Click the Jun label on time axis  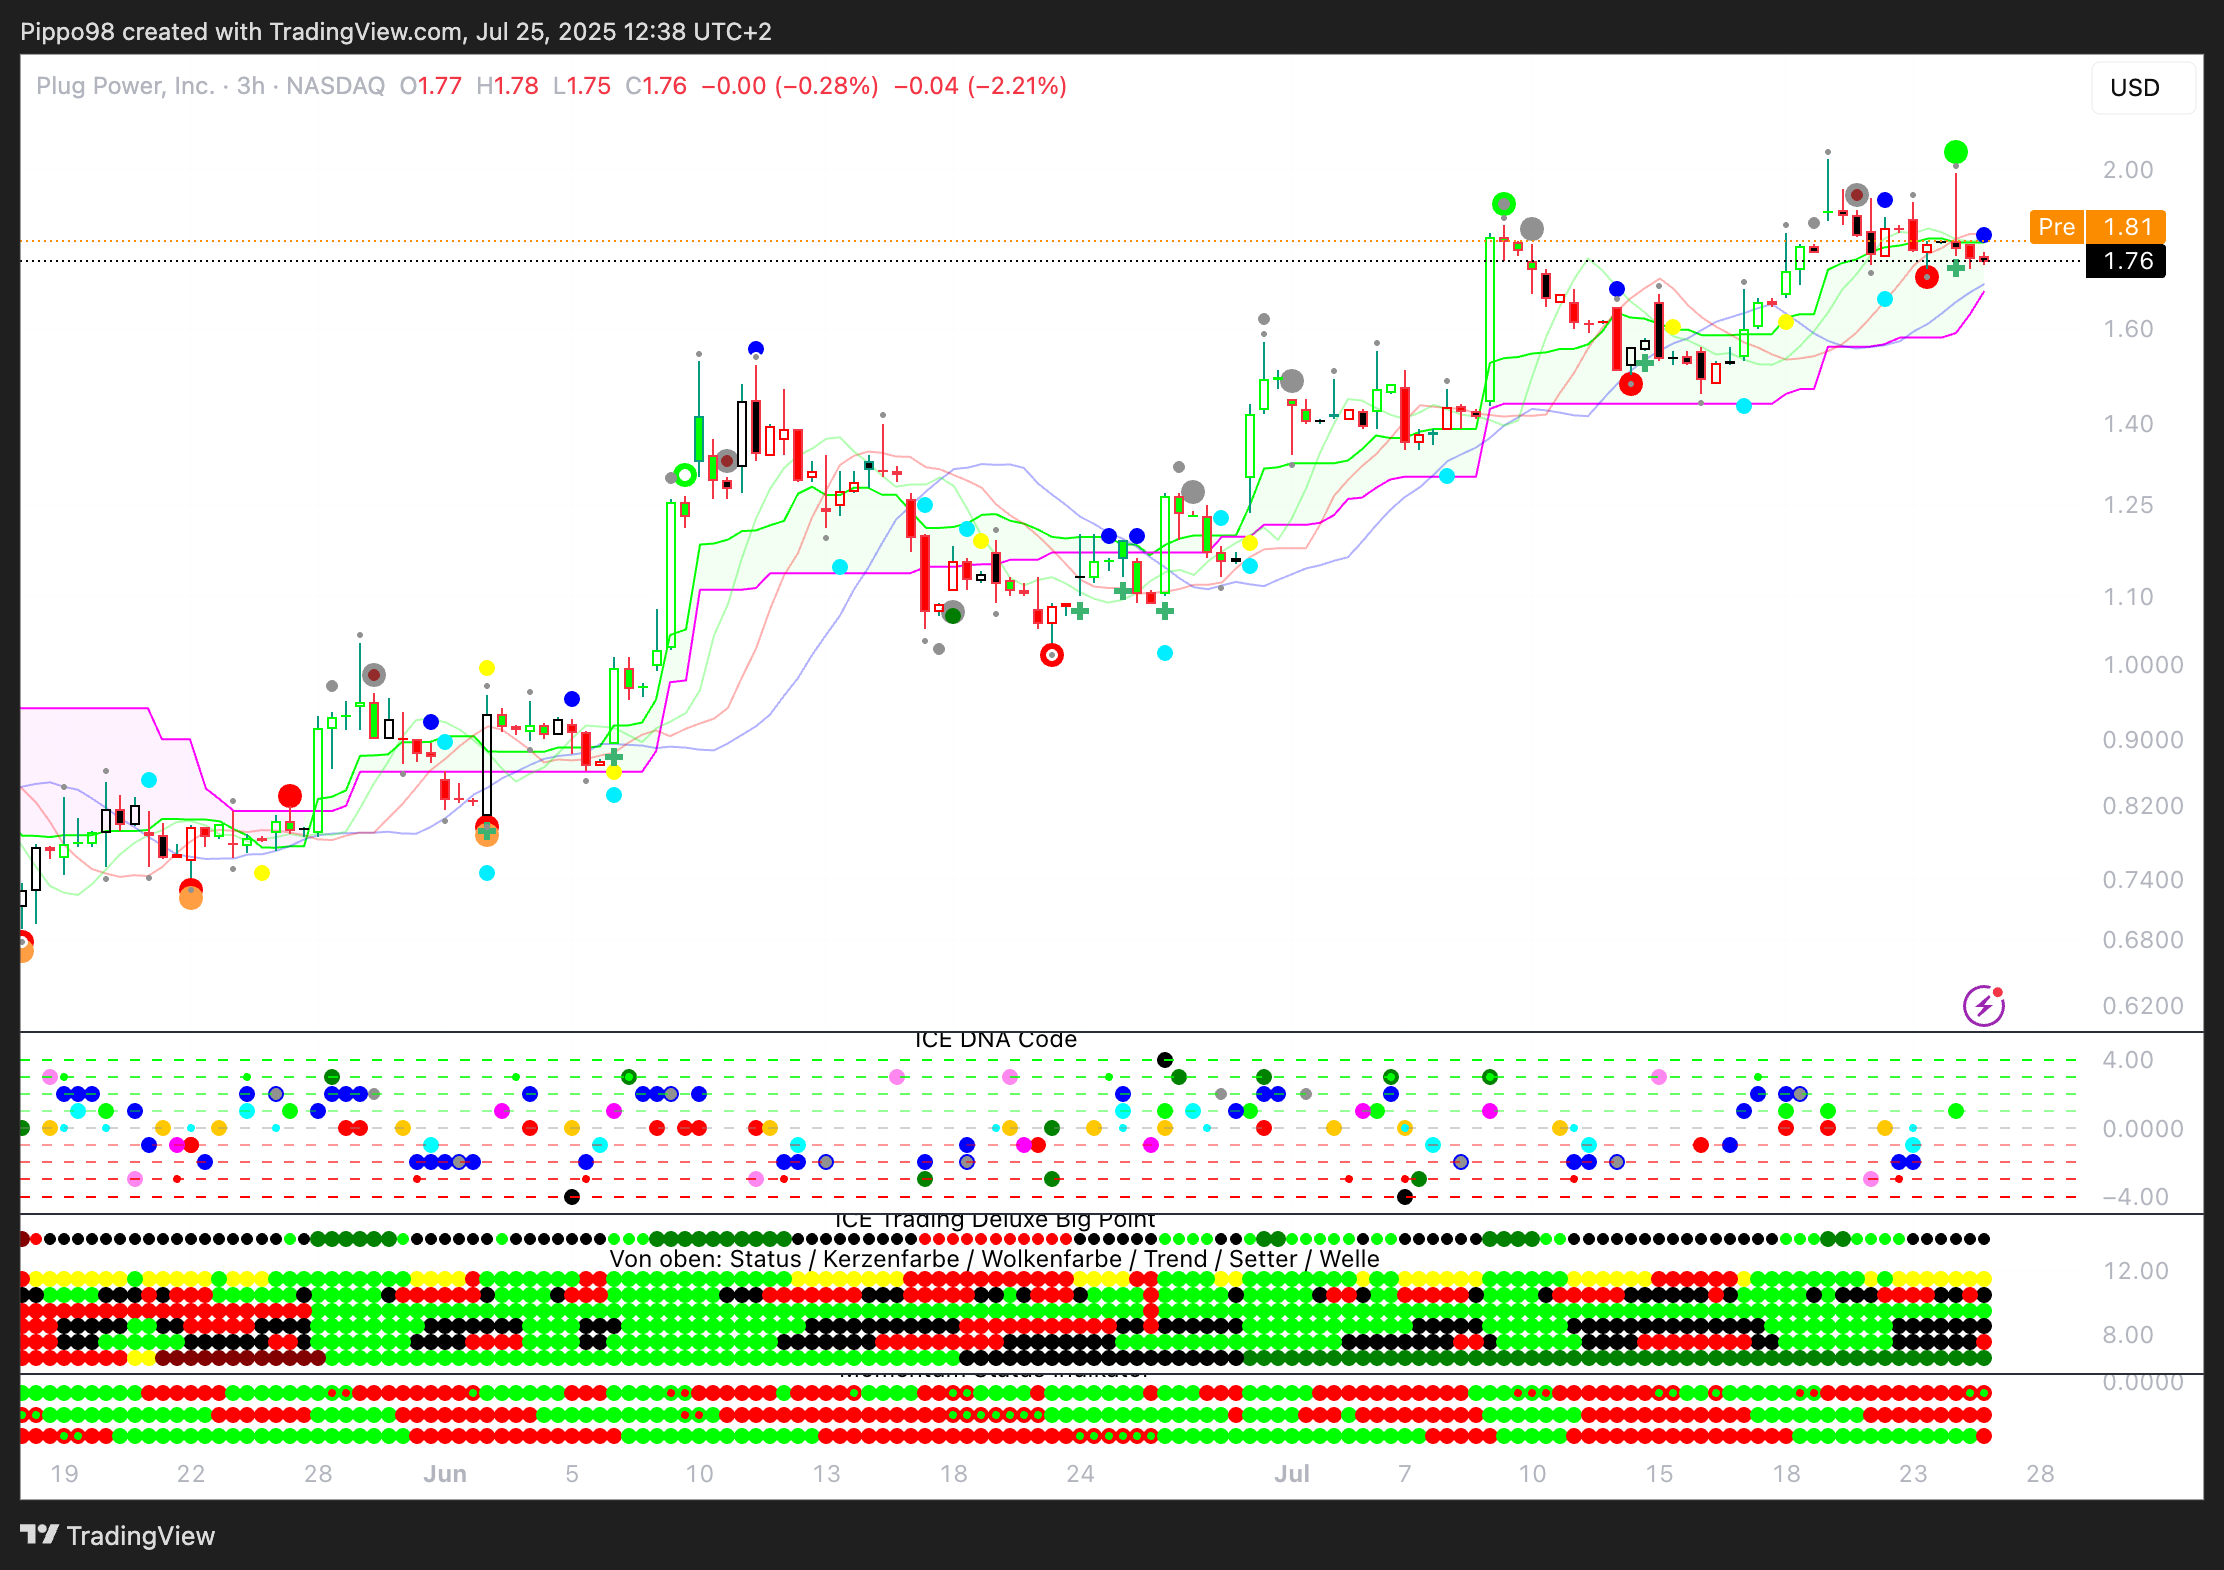click(445, 1474)
